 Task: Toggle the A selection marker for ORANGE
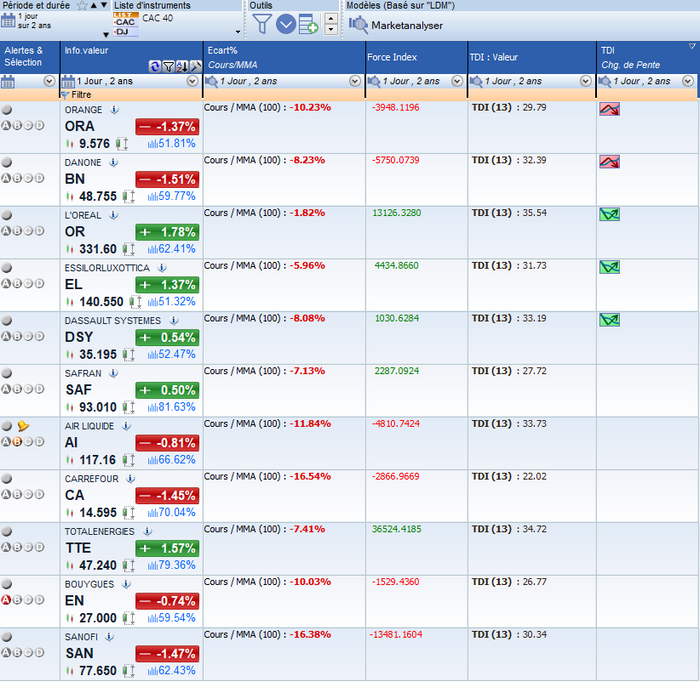point(6,125)
